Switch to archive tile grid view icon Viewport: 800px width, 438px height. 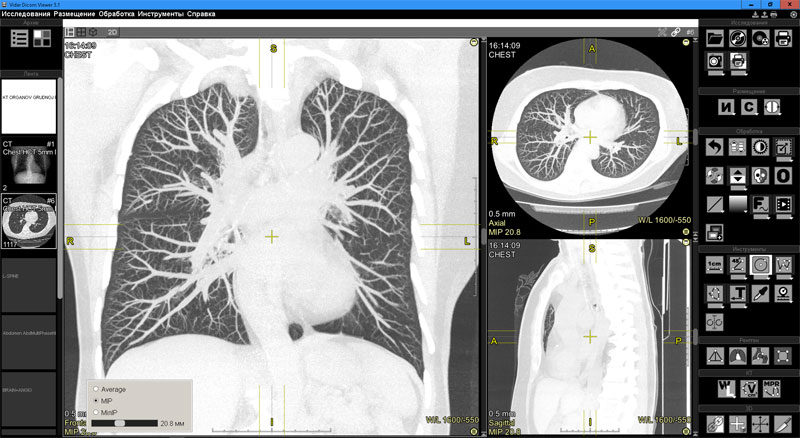[x=42, y=38]
